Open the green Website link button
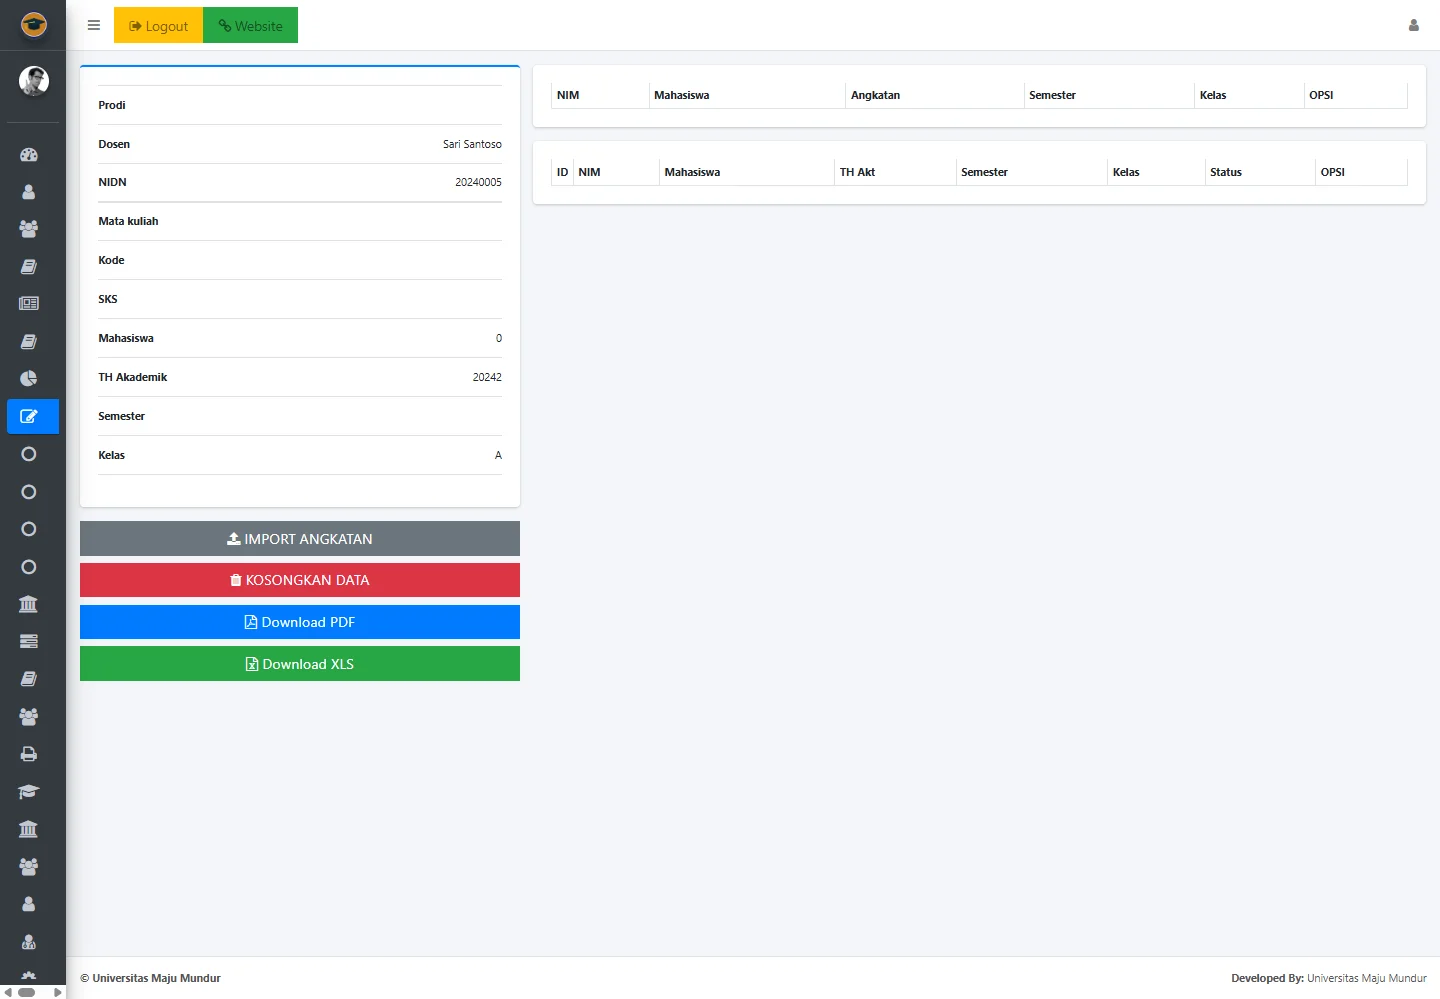 click(250, 26)
